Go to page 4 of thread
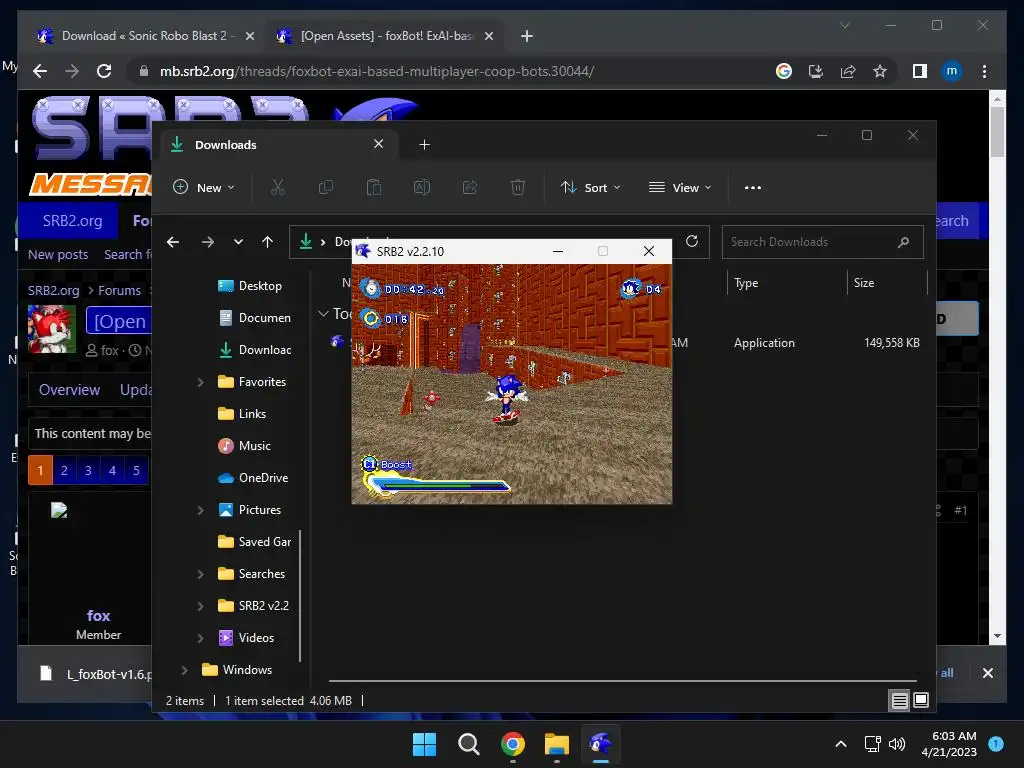The image size is (1024, 768). point(112,470)
